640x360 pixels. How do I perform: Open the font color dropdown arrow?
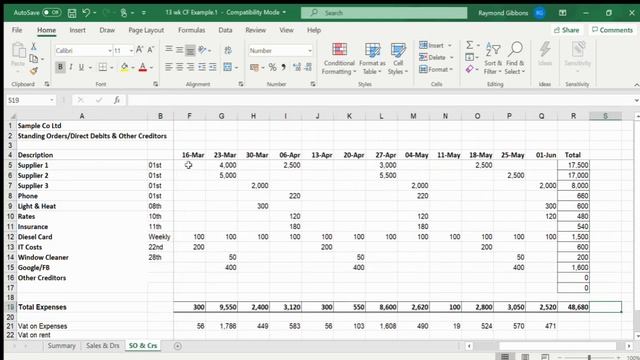[151, 67]
